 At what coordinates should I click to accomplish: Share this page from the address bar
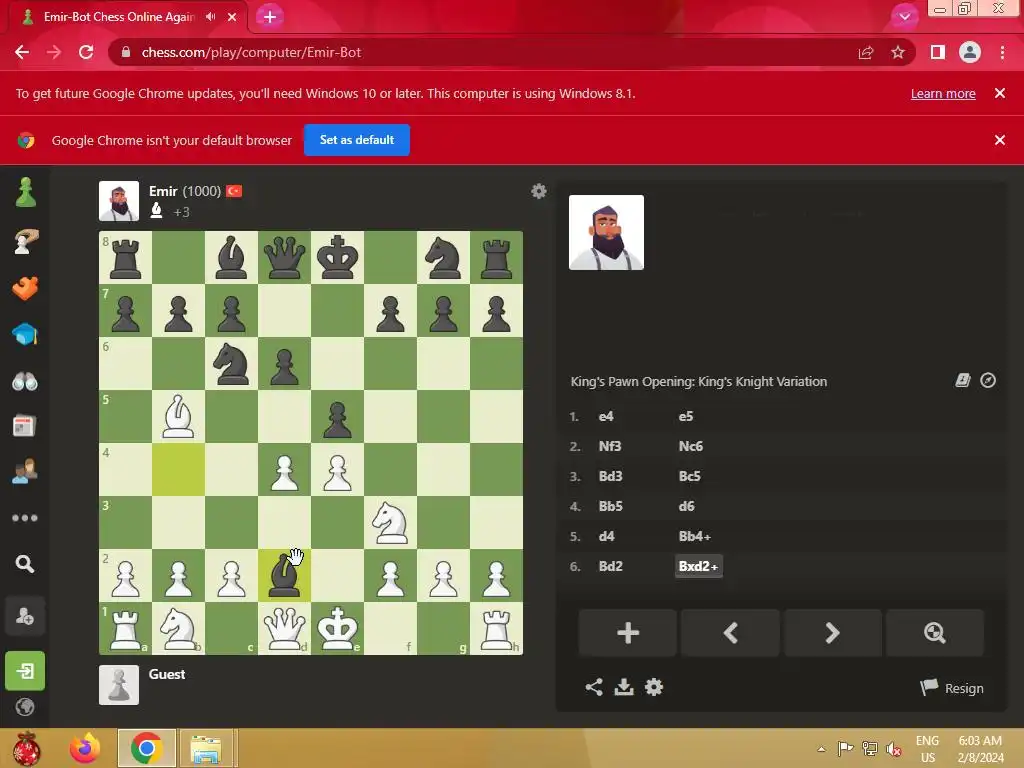coord(866,52)
